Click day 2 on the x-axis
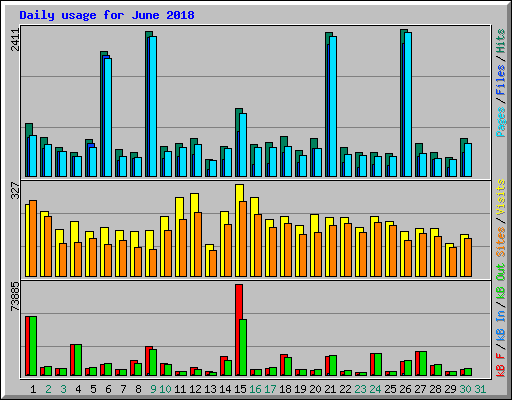The height and width of the screenshot is (400, 512). click(x=48, y=389)
